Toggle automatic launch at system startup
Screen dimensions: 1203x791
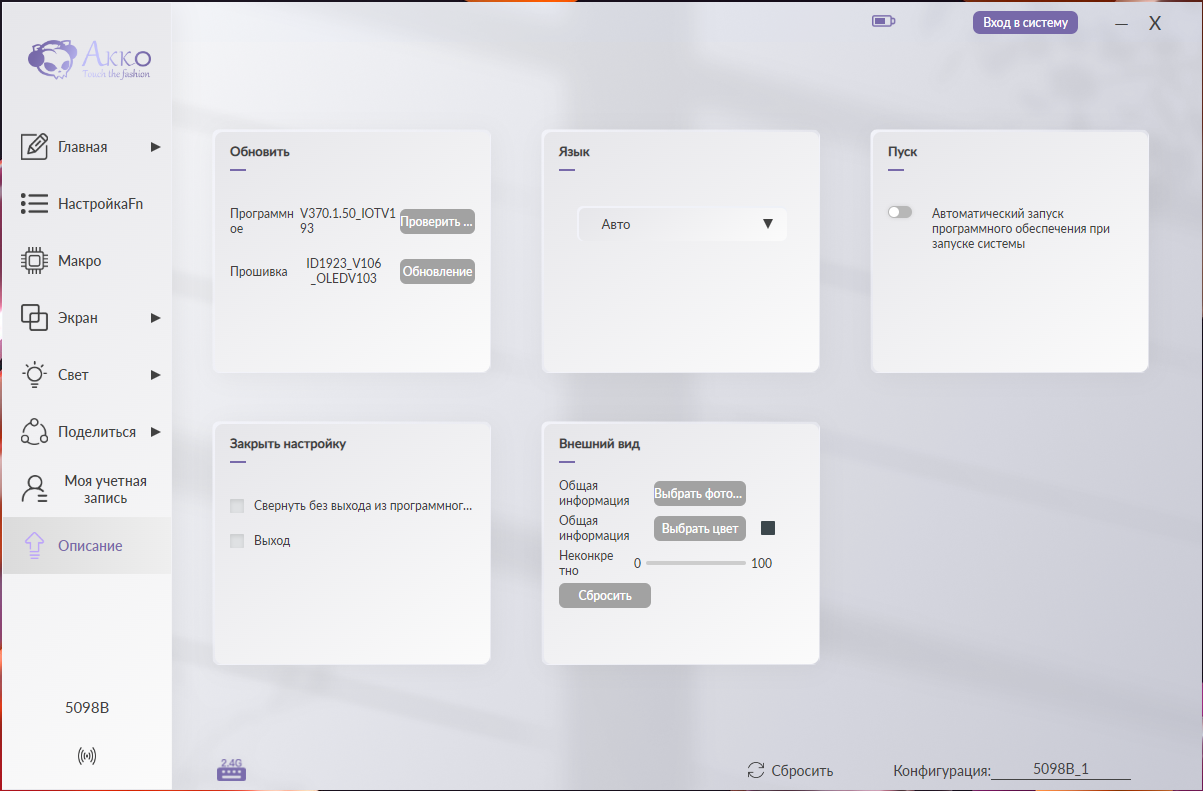click(x=900, y=212)
